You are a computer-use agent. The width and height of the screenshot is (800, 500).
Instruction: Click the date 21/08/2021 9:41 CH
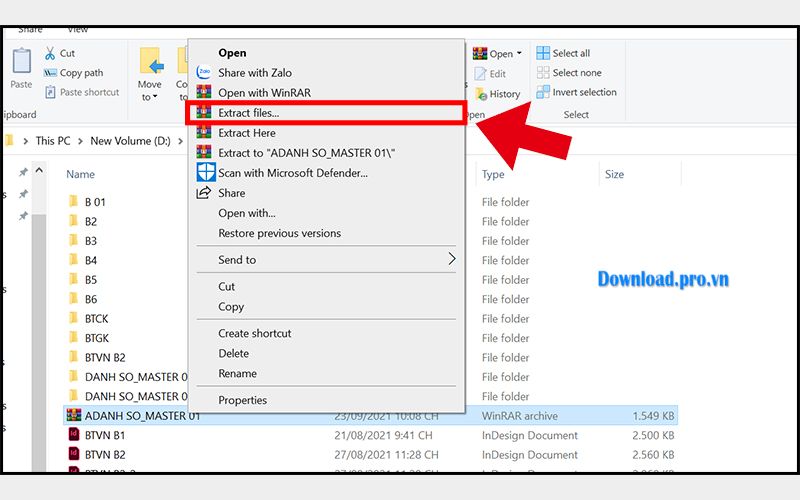(383, 435)
